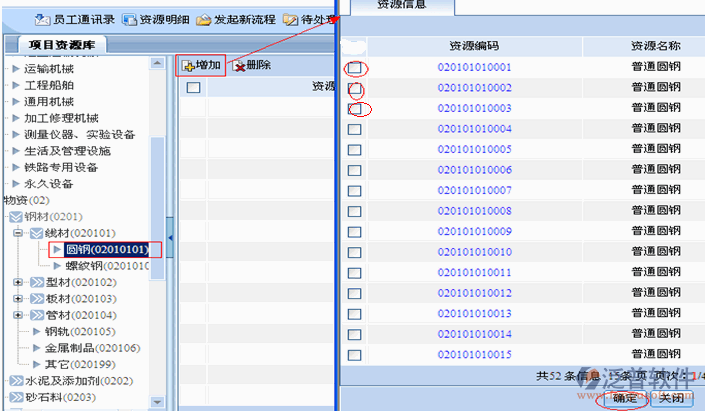Click the 待处理 toolbar icon
This screenshot has height=411, width=705.
(x=290, y=20)
